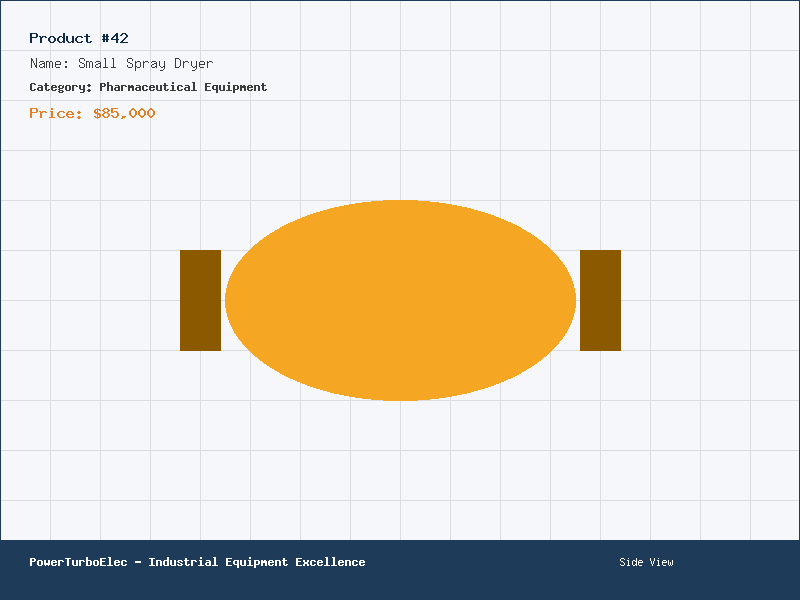Image resolution: width=800 pixels, height=600 pixels.
Task: Click the $85,000 amount
Action: [124, 113]
